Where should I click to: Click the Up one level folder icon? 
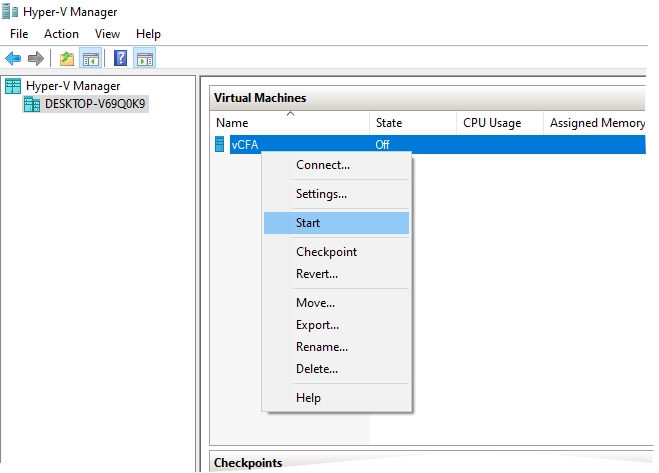click(x=66, y=58)
